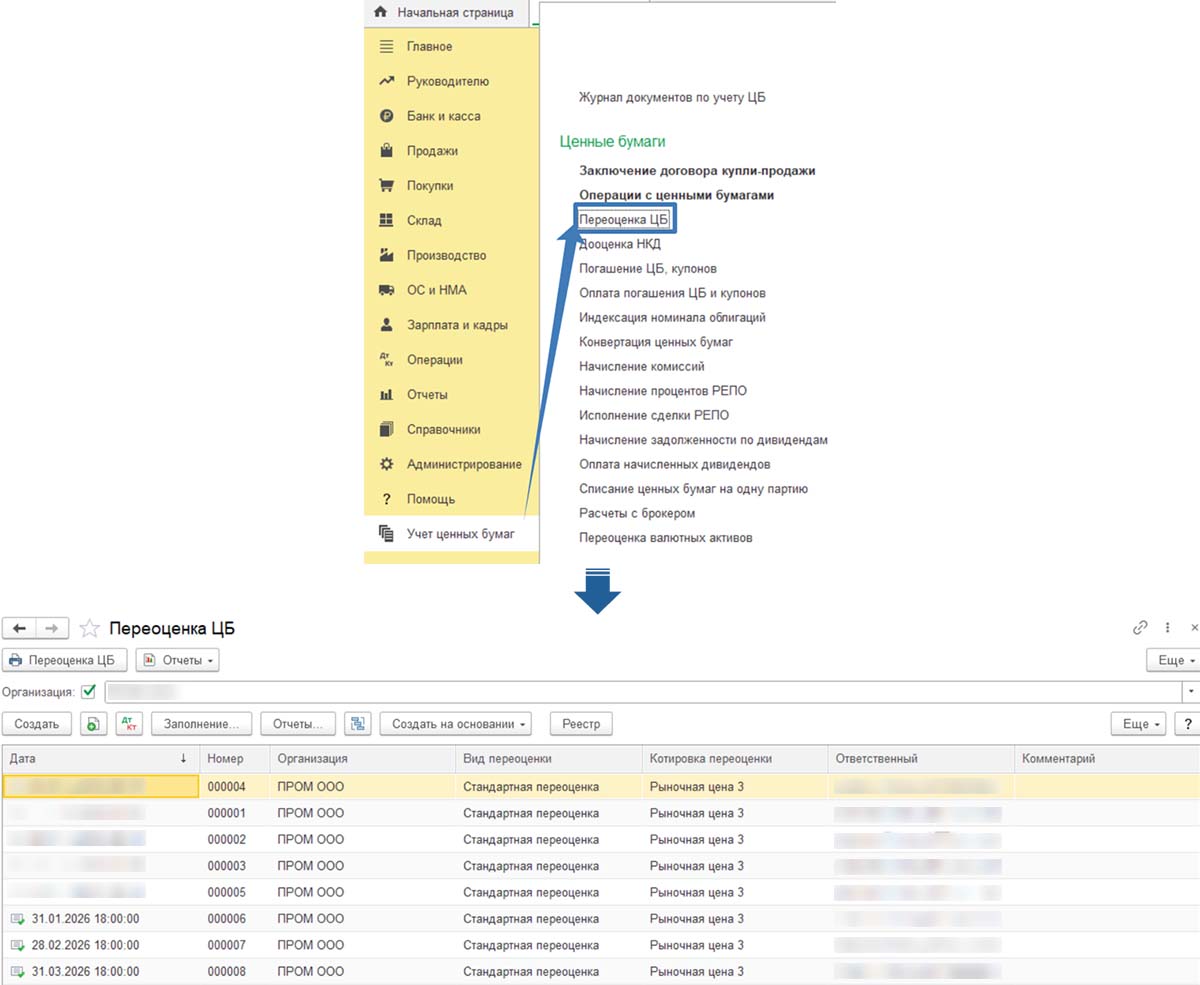This screenshot has width=1200, height=985.
Task: Select the row dated 31.01.2026 18:00:00
Action: click(600, 919)
